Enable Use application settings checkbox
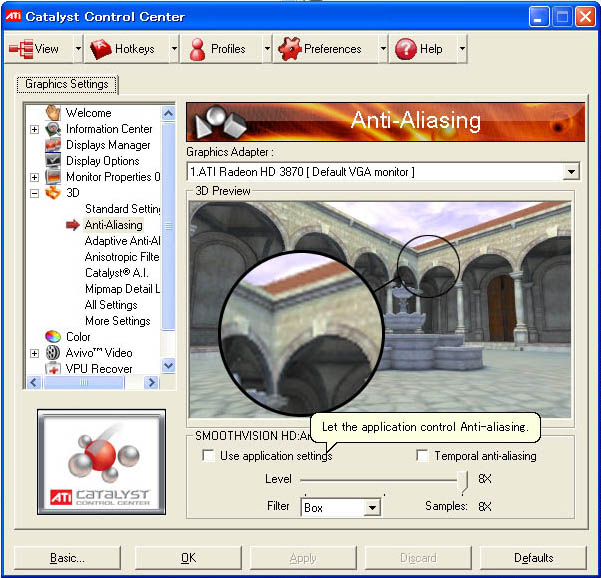This screenshot has height=578, width=601. coord(208,456)
